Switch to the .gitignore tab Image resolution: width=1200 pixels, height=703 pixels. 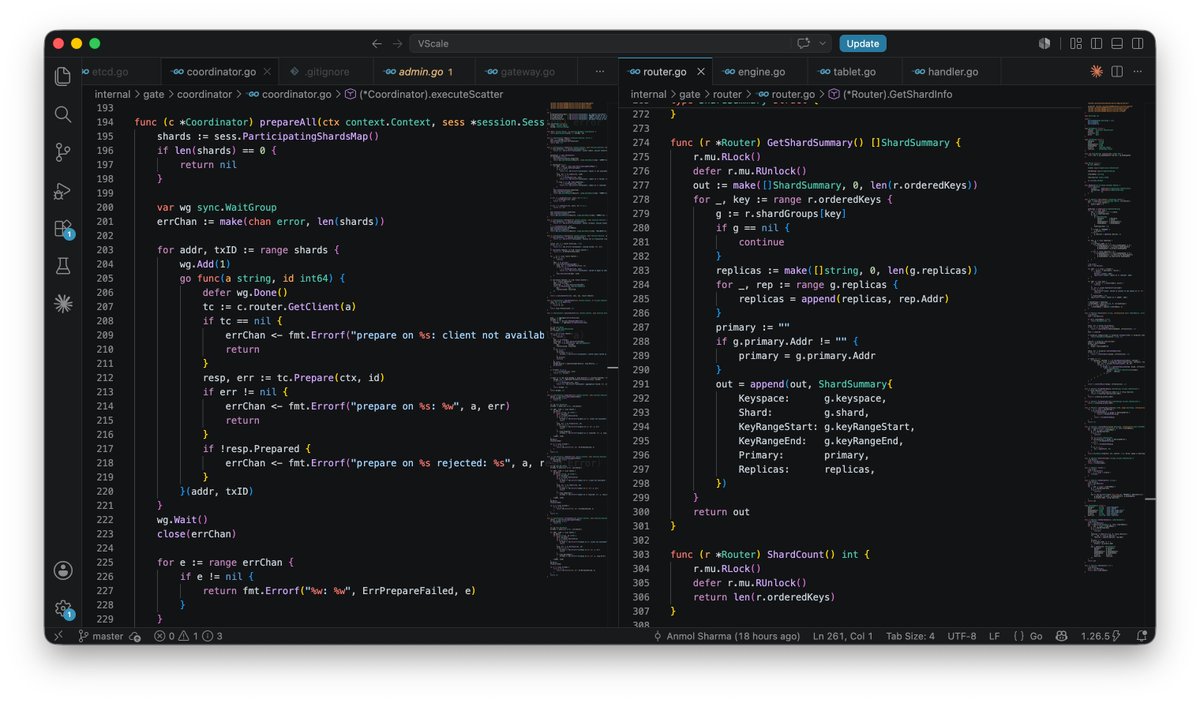tap(326, 72)
